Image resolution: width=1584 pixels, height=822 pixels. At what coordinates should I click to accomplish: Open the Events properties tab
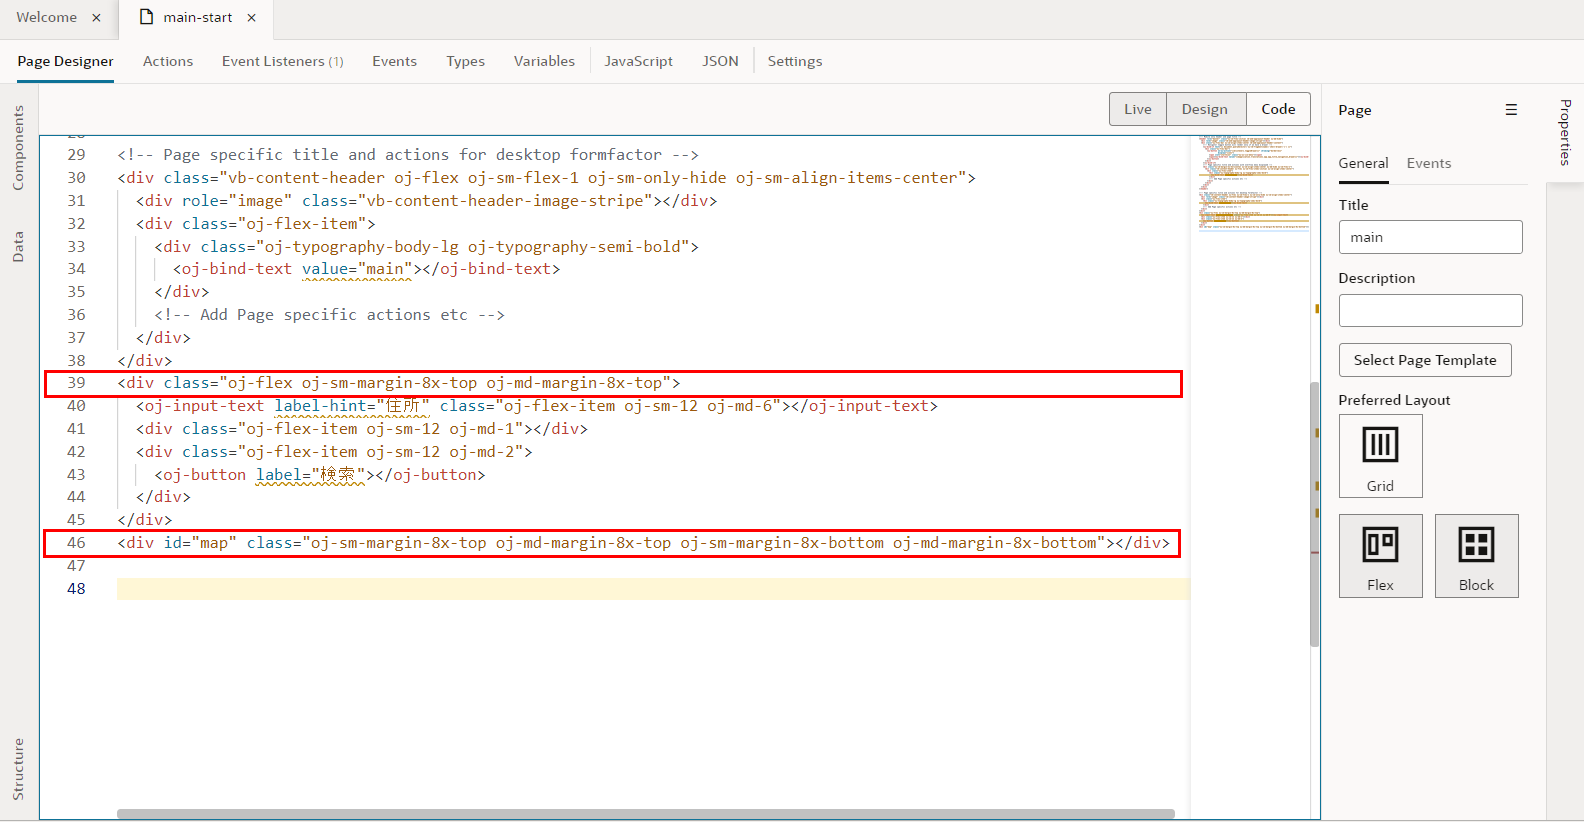1428,163
